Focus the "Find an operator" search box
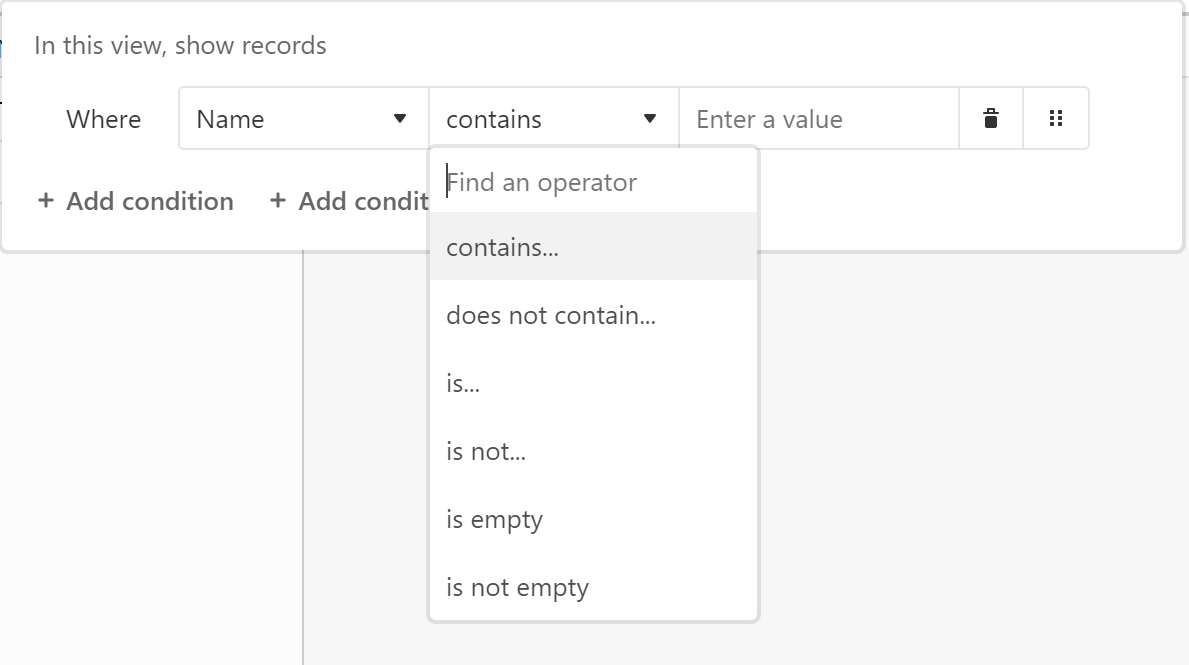 (x=593, y=182)
